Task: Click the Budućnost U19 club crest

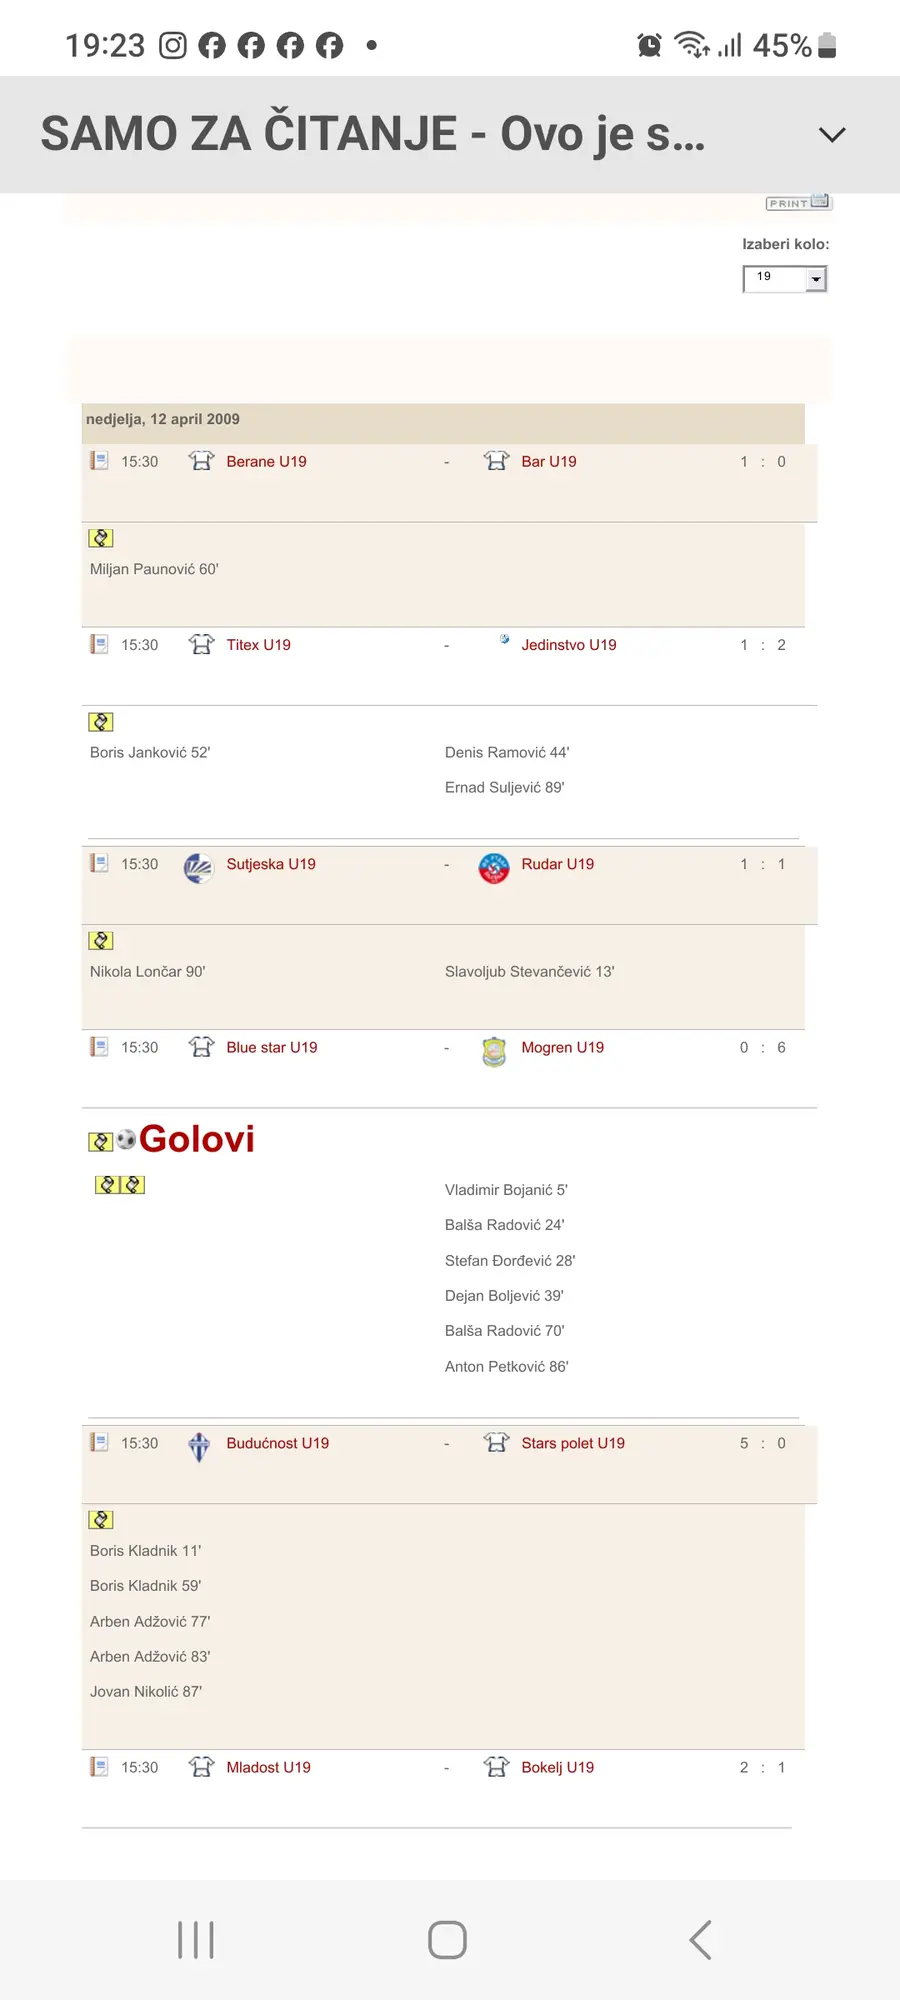Action: tap(199, 1446)
